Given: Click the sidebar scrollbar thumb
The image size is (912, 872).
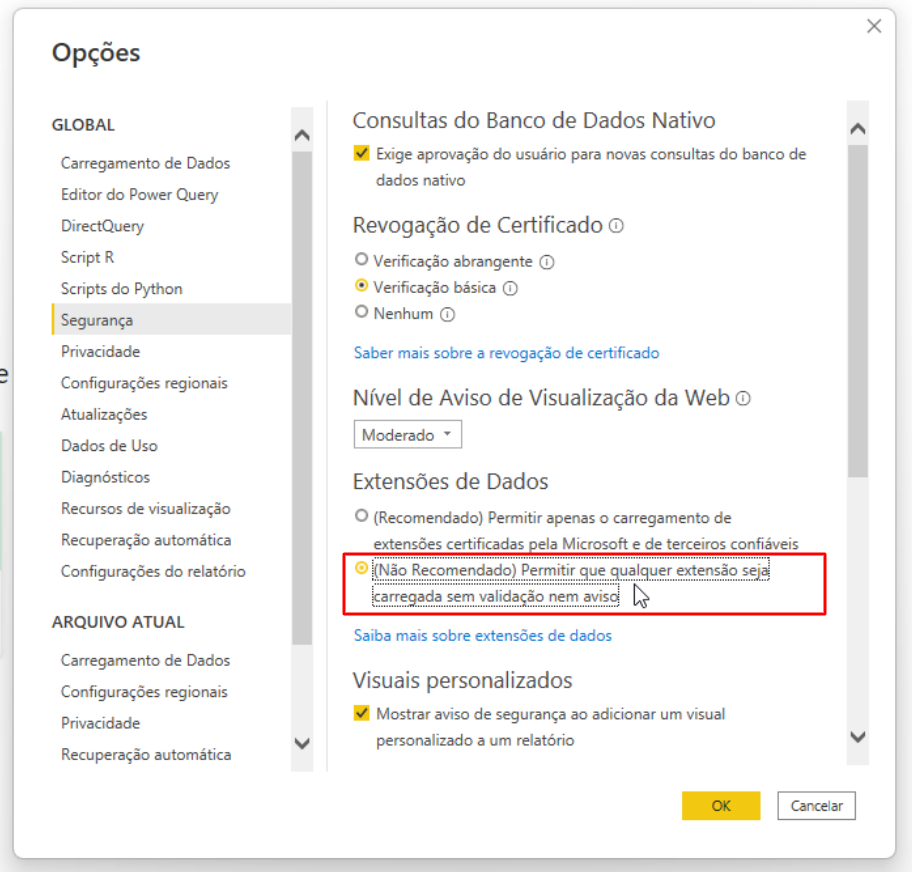Looking at the screenshot, I should [x=302, y=398].
